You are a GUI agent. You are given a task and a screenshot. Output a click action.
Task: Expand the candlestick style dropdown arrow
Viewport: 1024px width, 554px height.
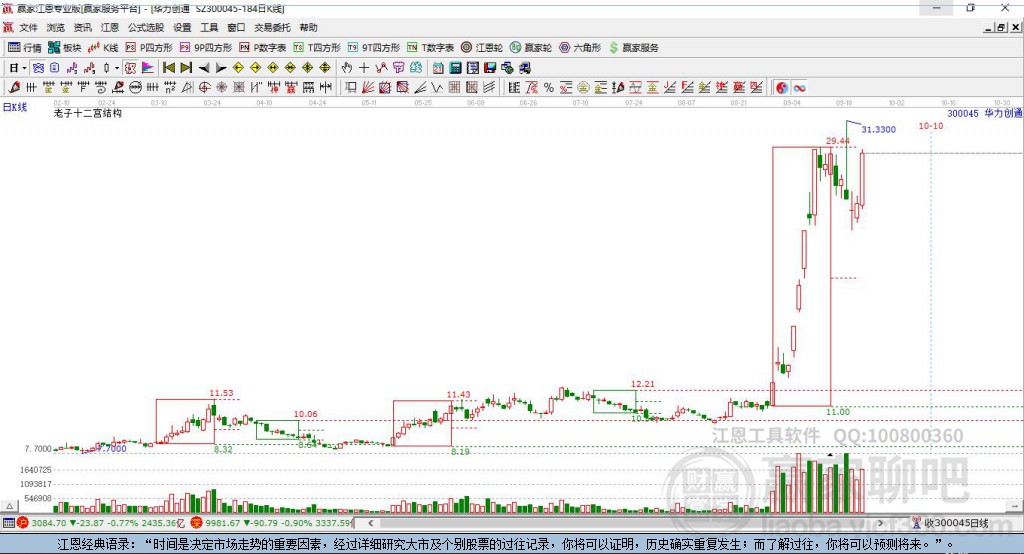pyautogui.click(x=117, y=68)
